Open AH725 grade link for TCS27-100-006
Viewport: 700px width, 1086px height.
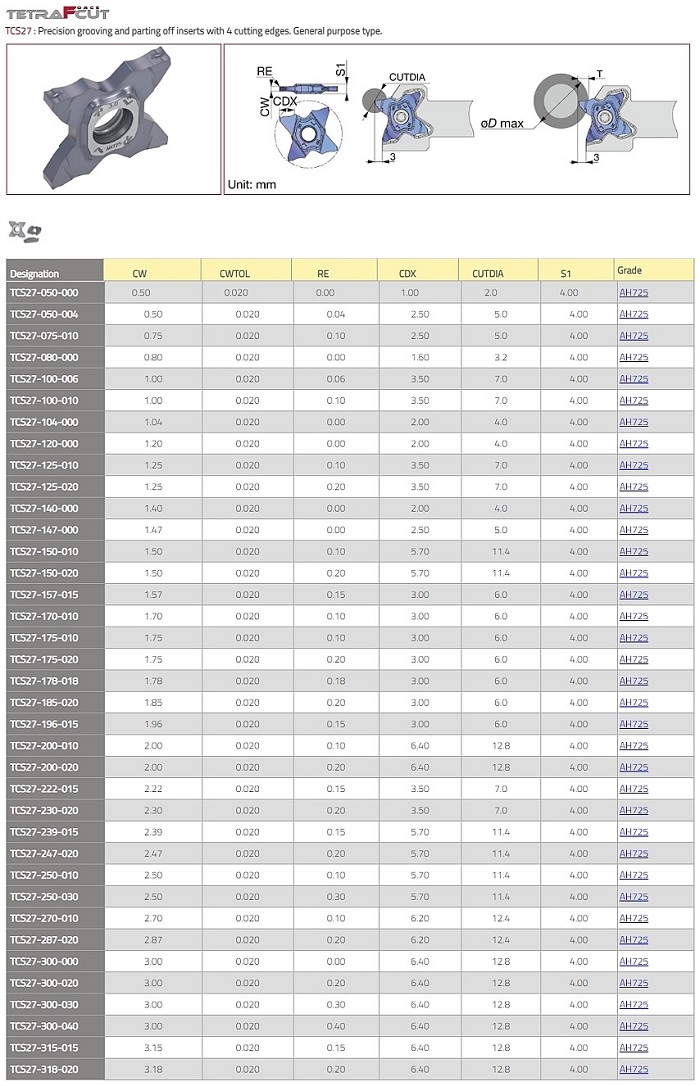[x=633, y=379]
